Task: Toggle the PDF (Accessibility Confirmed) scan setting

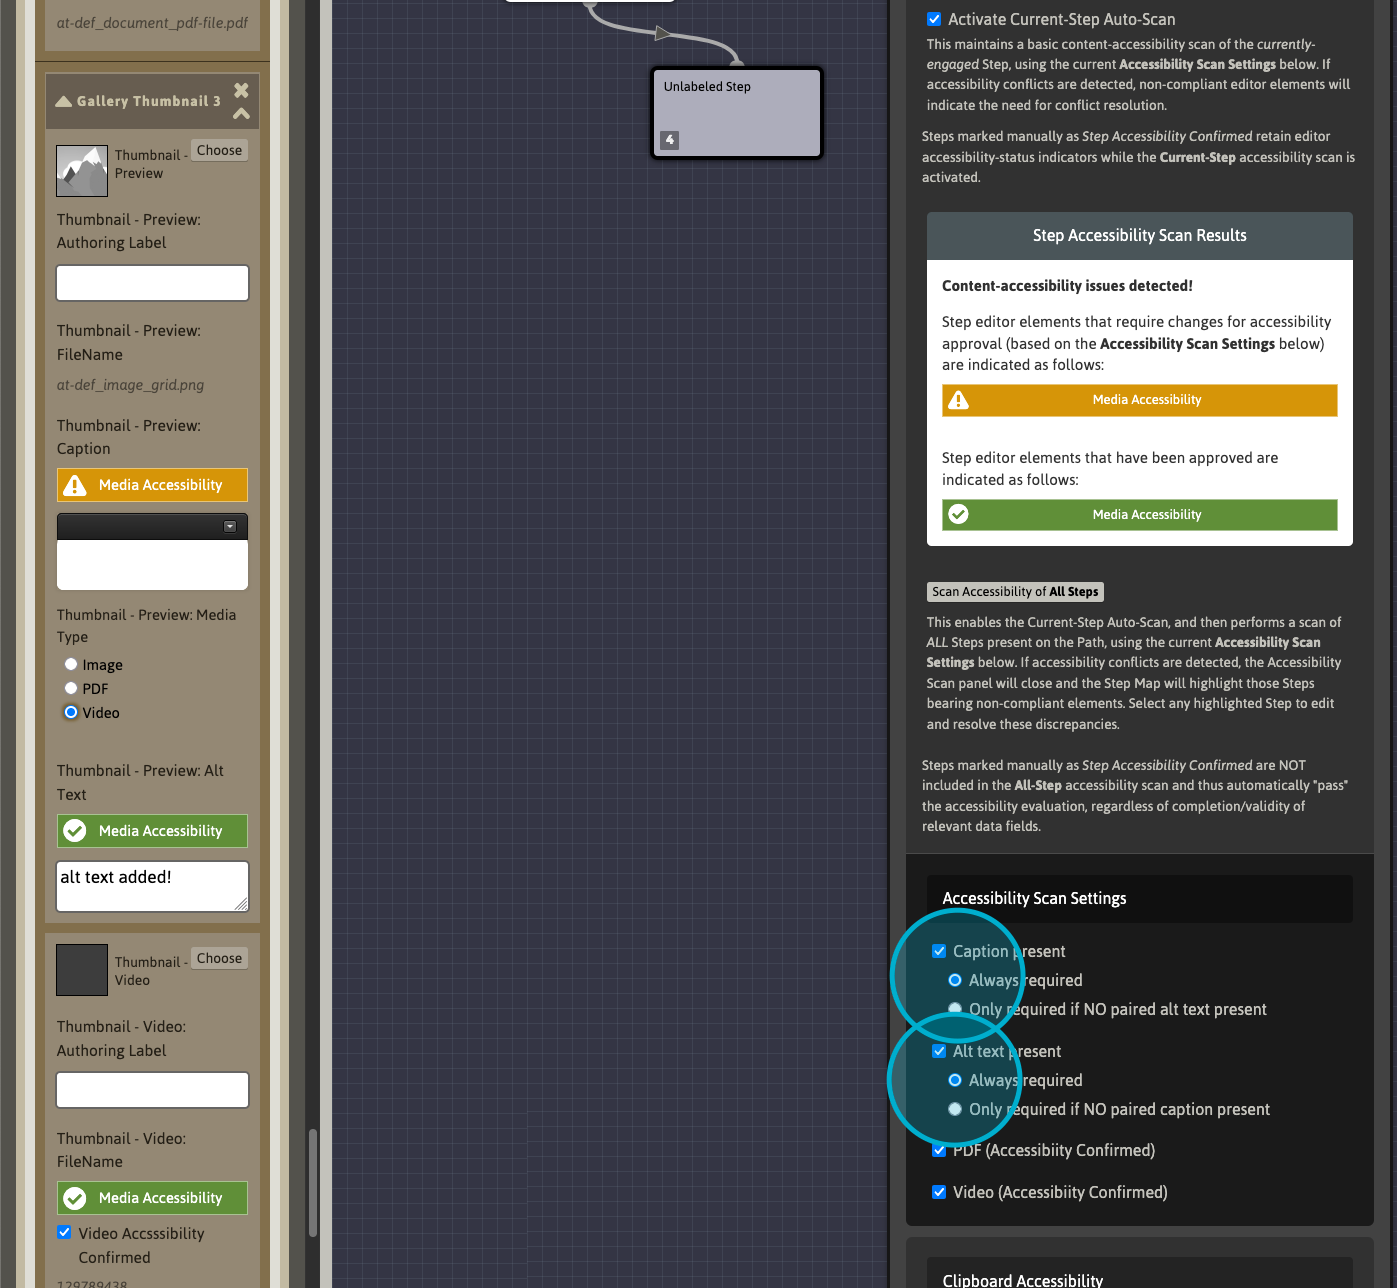Action: [x=939, y=1151]
